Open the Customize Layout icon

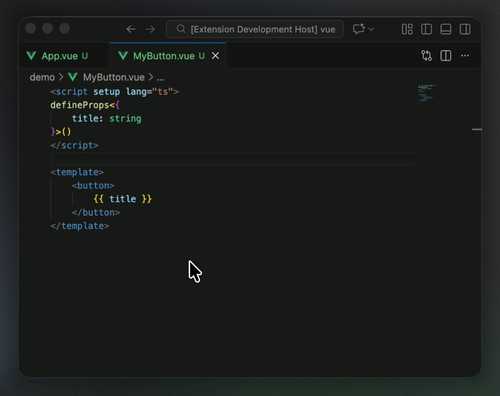[x=407, y=29]
